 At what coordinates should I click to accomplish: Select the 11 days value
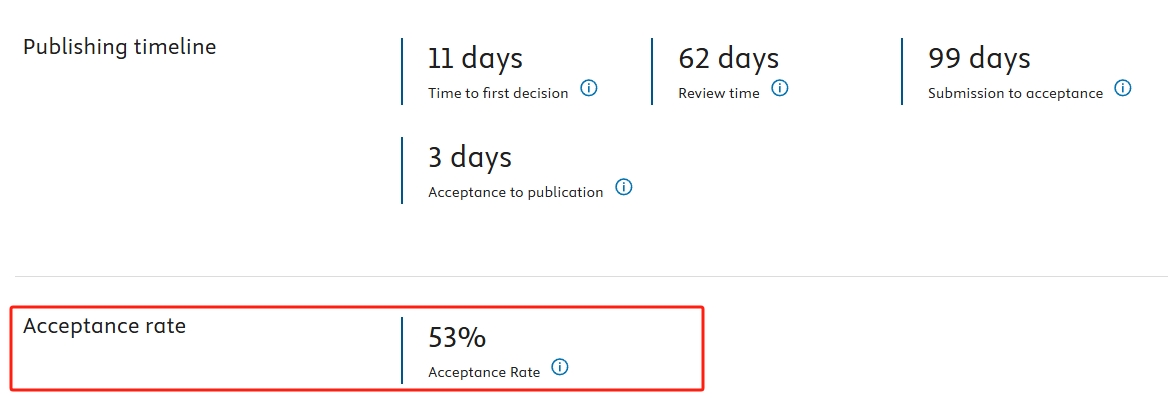click(475, 58)
